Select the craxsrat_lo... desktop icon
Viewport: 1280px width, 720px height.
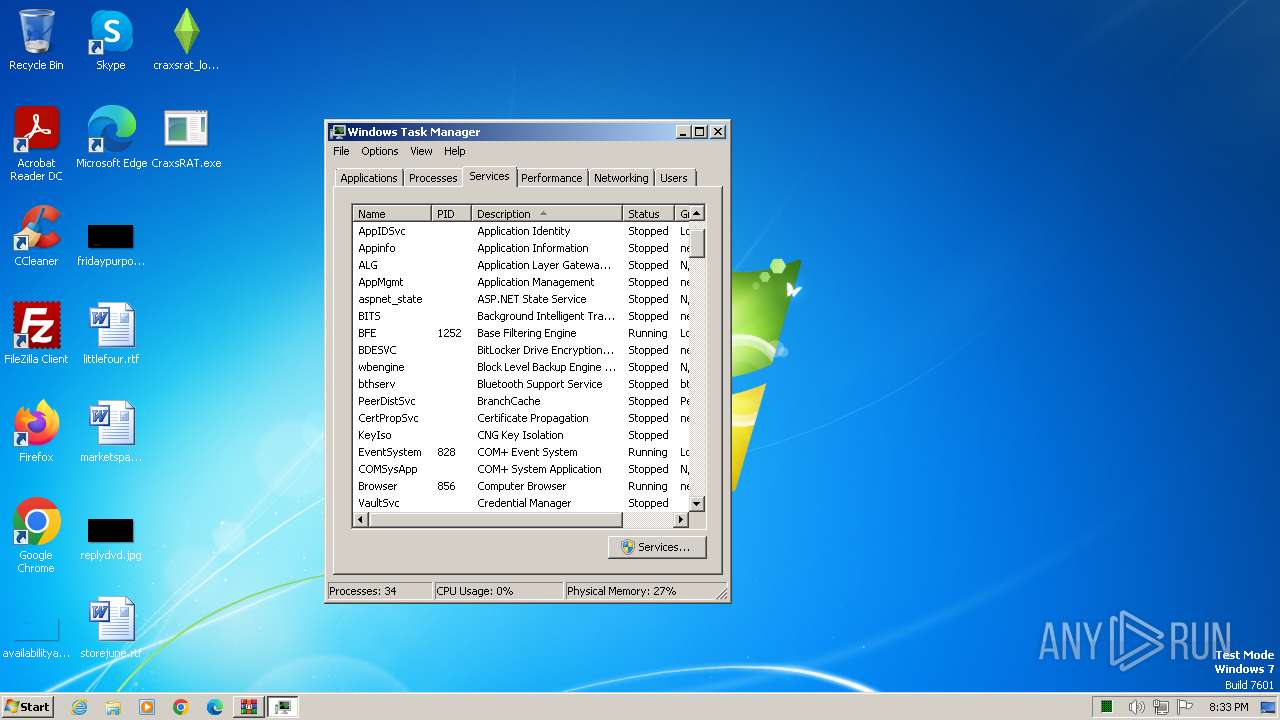pos(186,41)
